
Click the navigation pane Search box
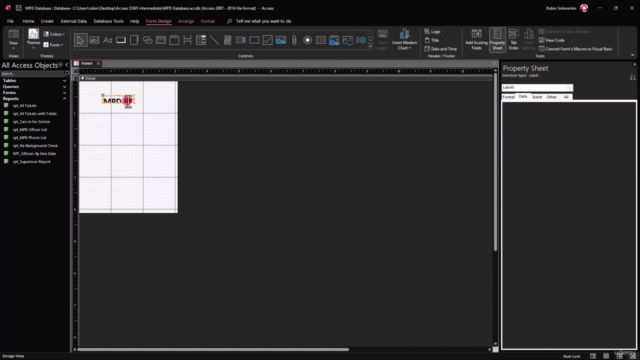(x=33, y=73)
